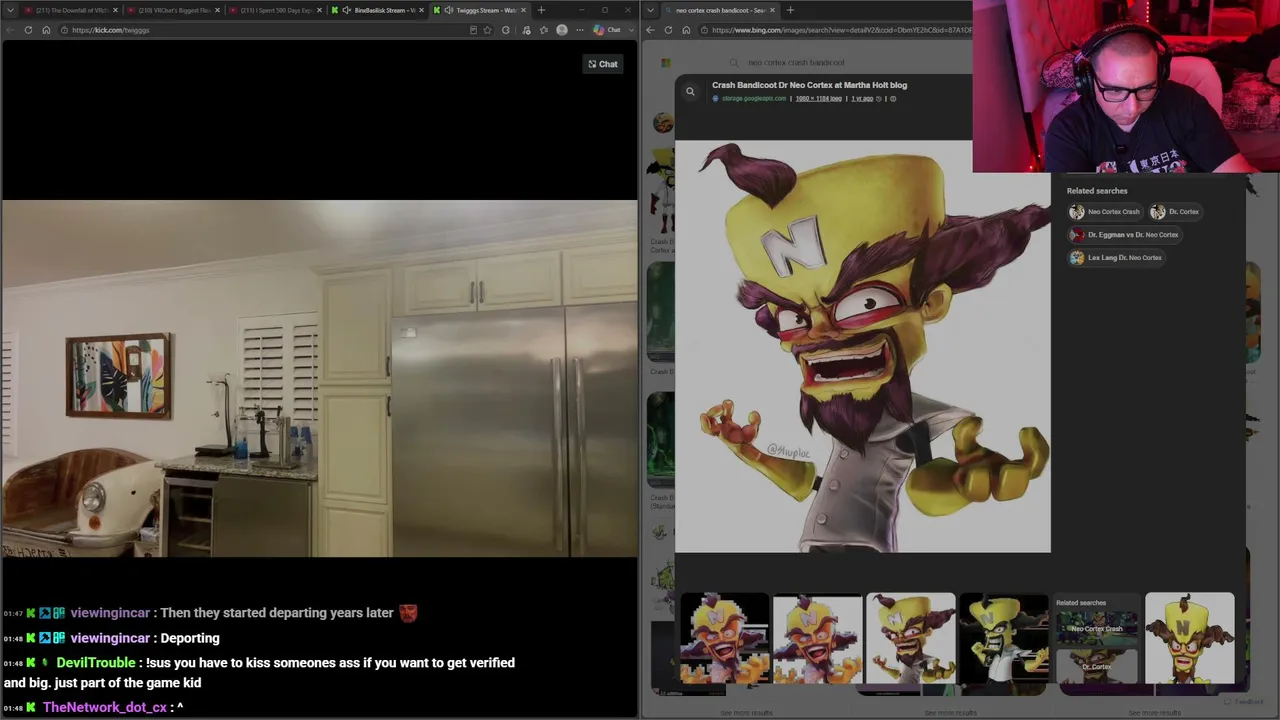Open TheNetwork_dot_cx chat username
The width and height of the screenshot is (1280, 720).
[x=105, y=707]
